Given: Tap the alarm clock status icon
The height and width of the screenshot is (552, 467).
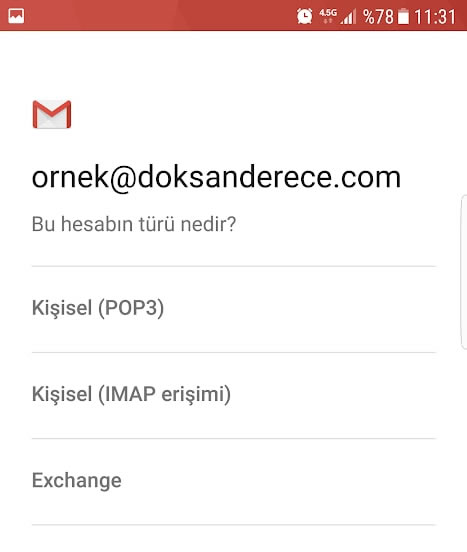Looking at the screenshot, I should [304, 16].
